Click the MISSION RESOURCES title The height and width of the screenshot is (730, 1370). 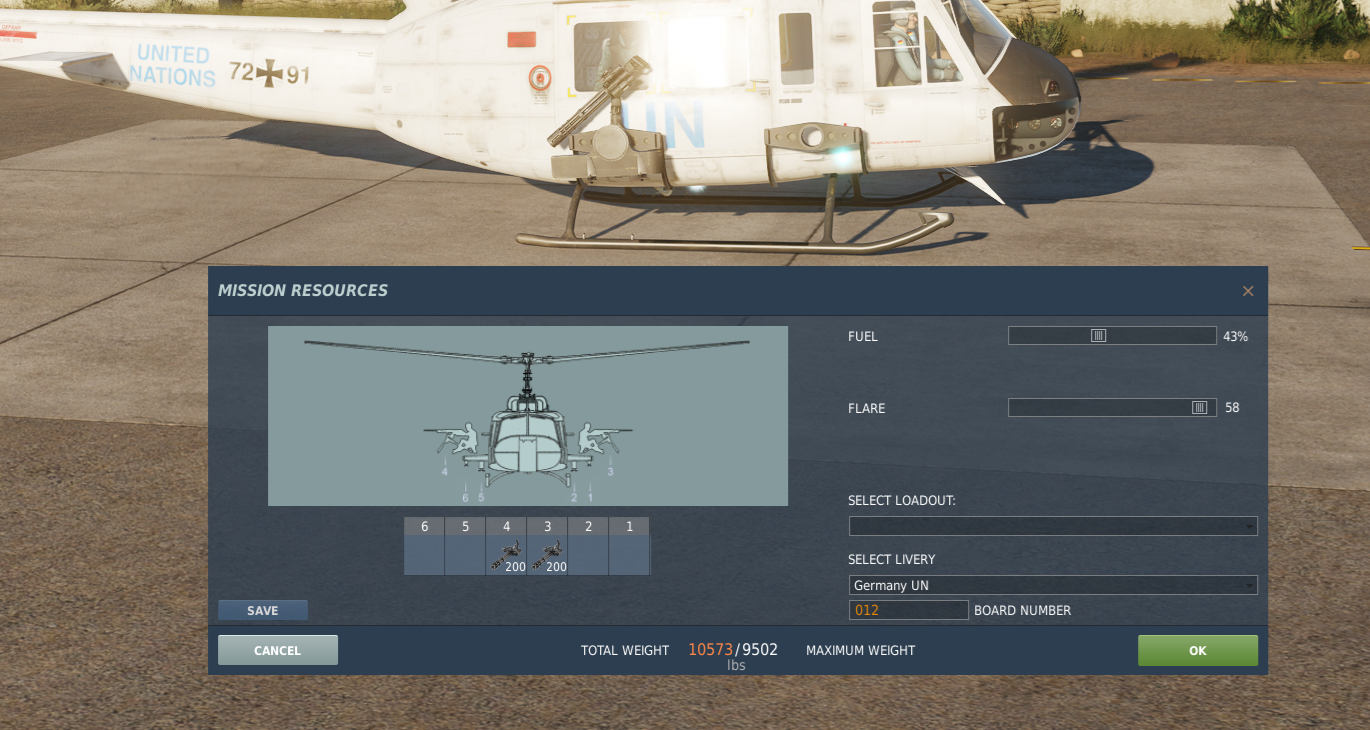pos(303,291)
